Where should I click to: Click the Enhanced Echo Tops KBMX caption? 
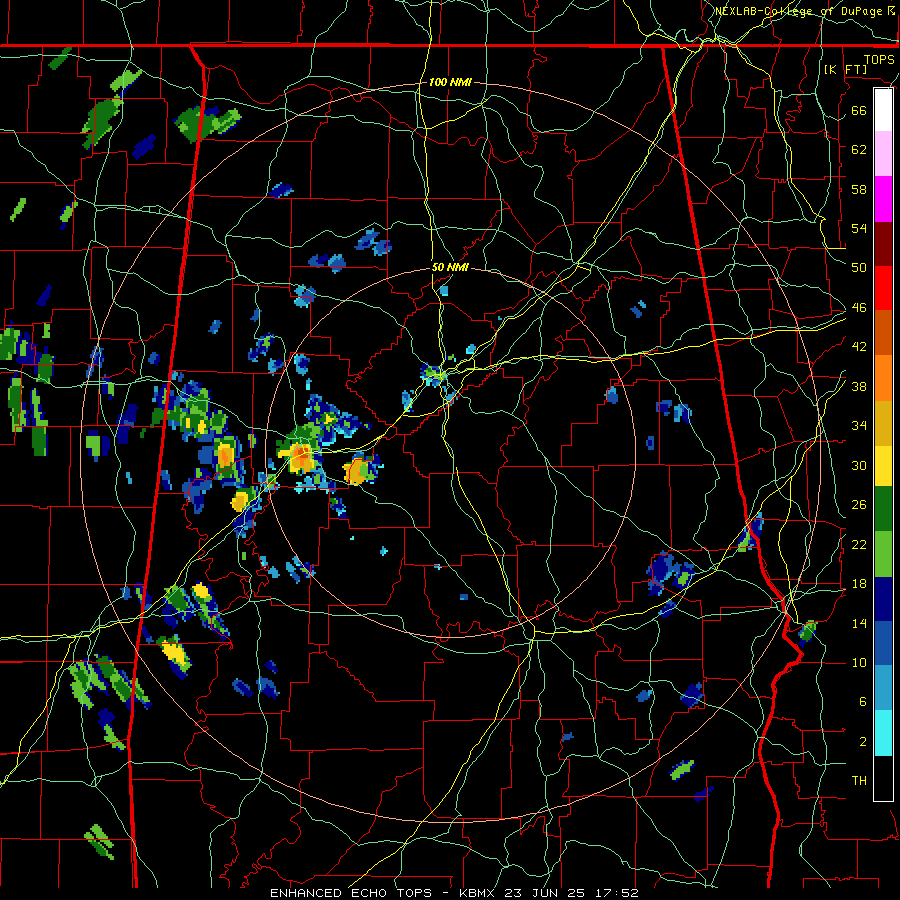[x=454, y=893]
